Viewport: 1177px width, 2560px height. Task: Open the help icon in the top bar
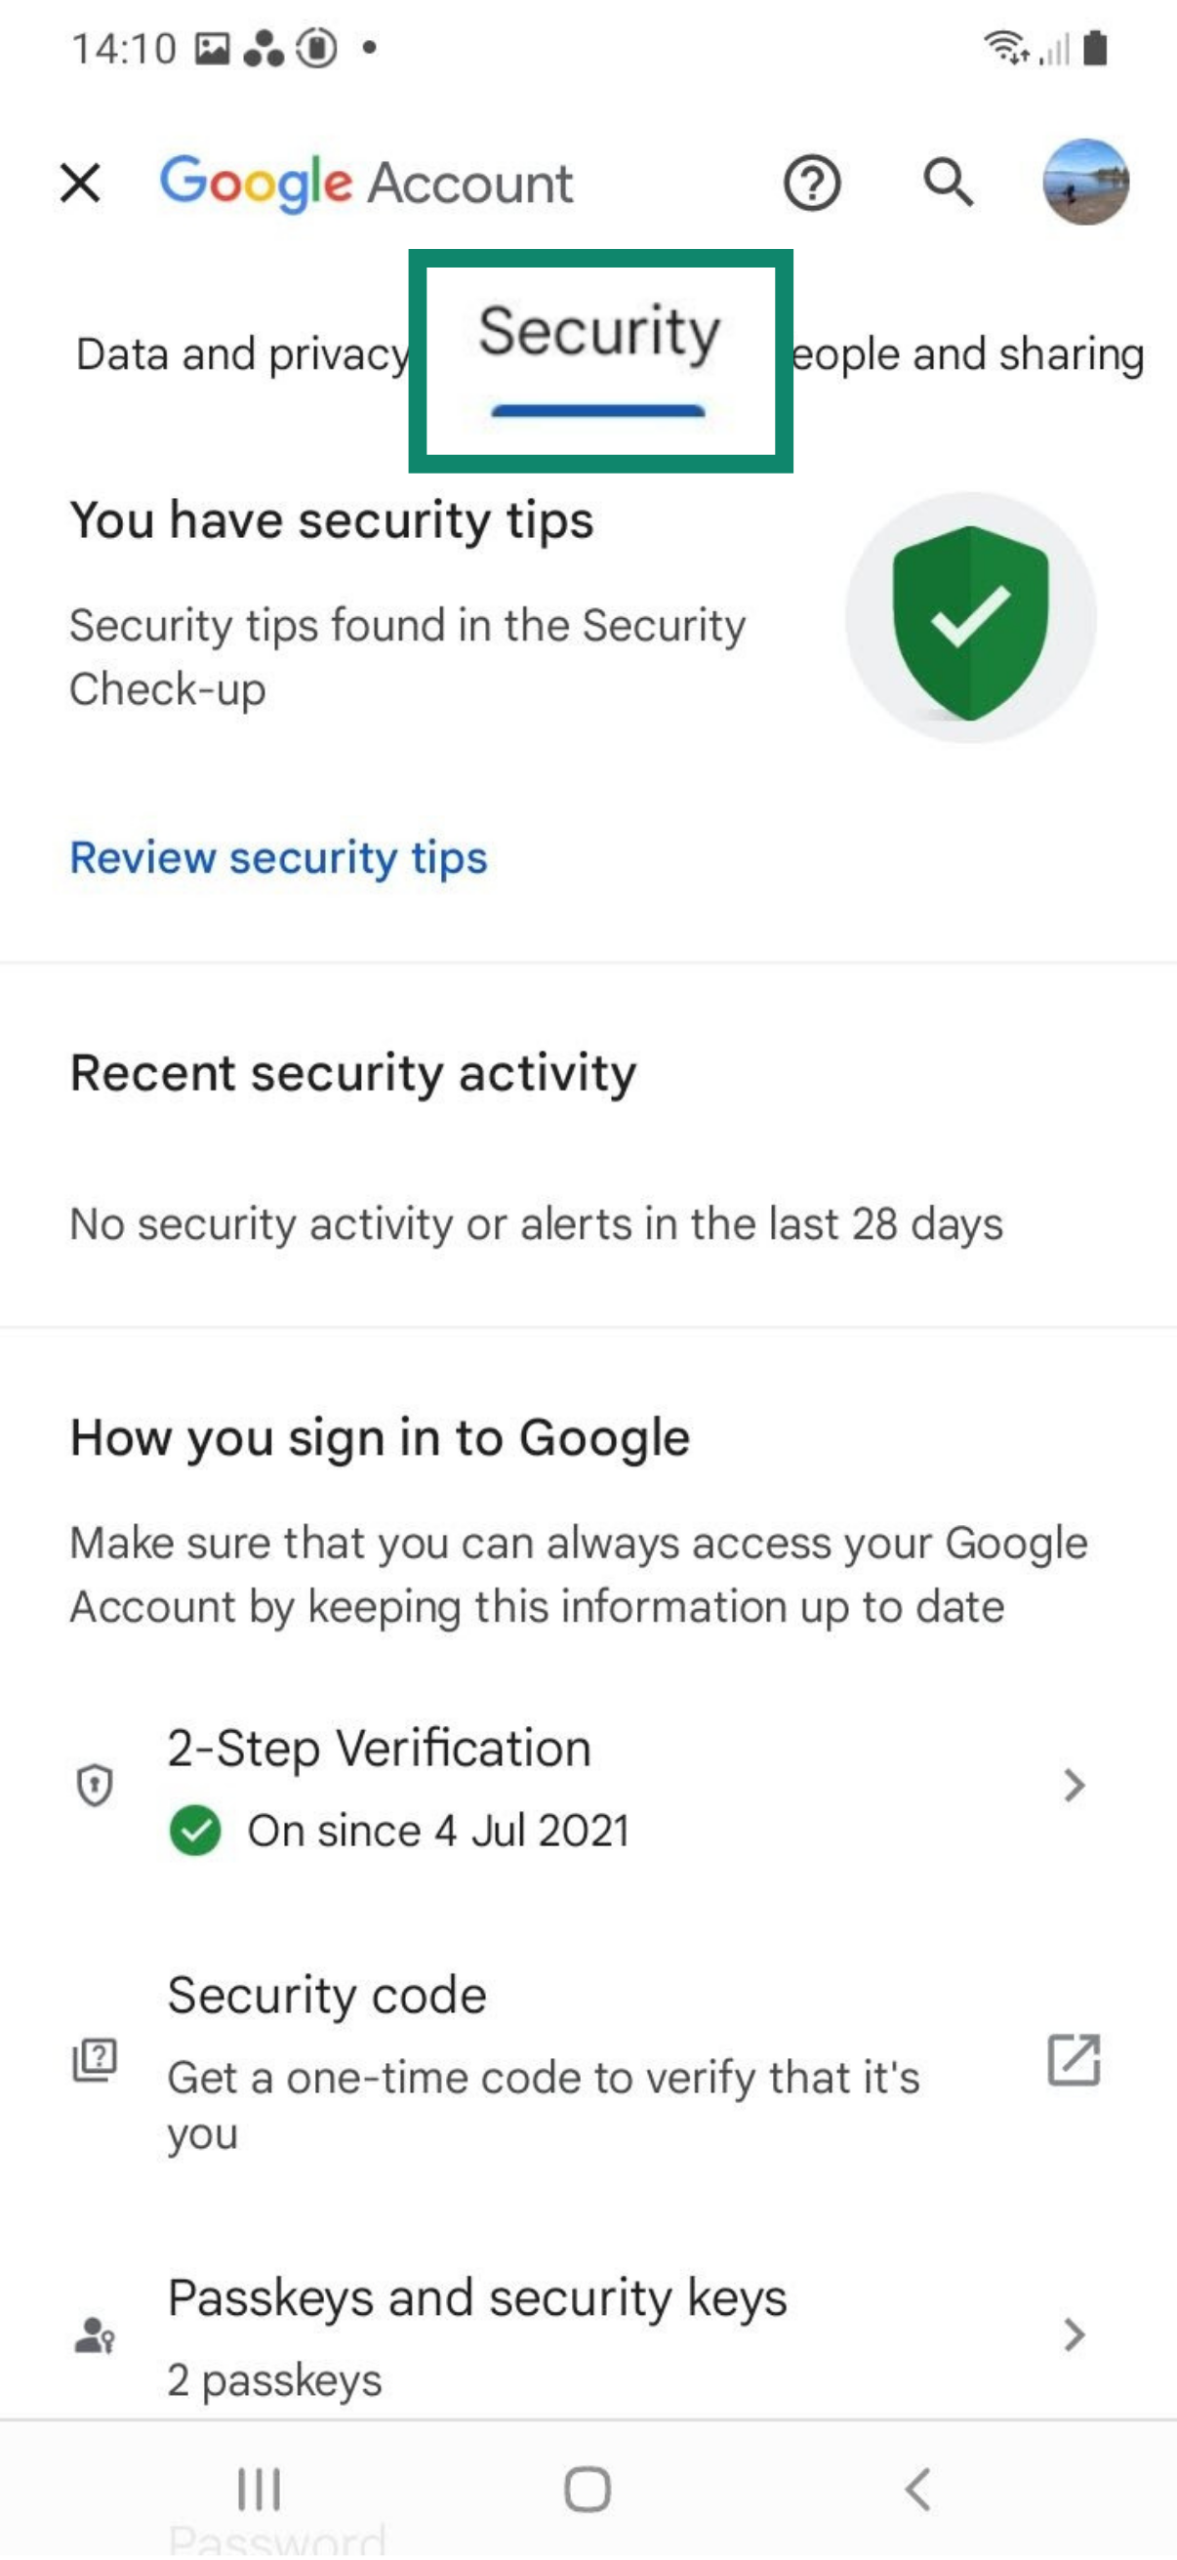[812, 184]
